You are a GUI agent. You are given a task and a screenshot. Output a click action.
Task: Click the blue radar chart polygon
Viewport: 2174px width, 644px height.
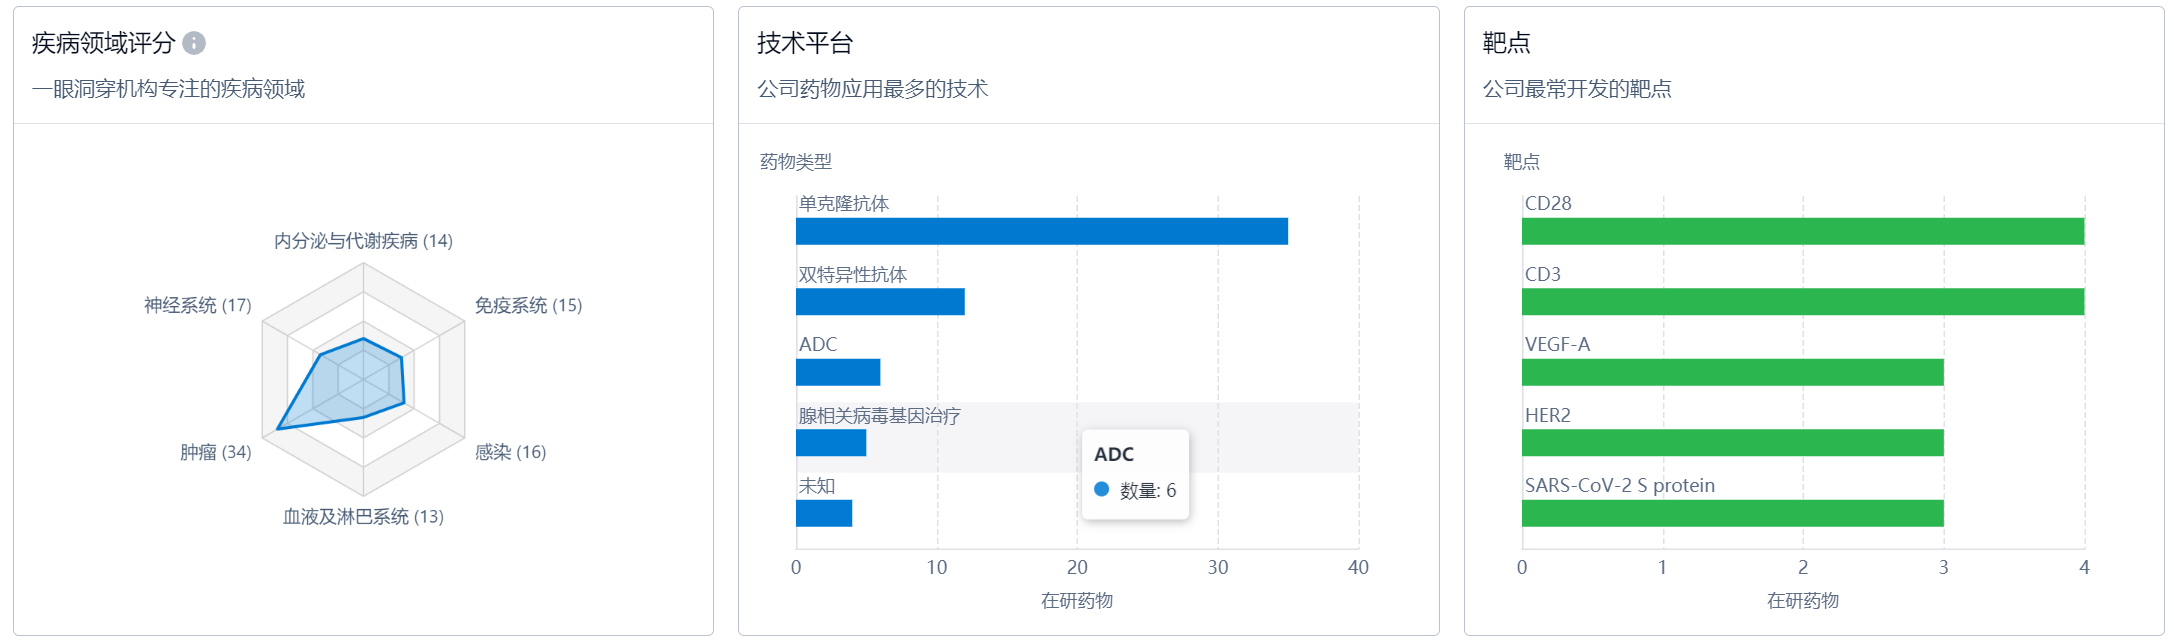[x=350, y=385]
